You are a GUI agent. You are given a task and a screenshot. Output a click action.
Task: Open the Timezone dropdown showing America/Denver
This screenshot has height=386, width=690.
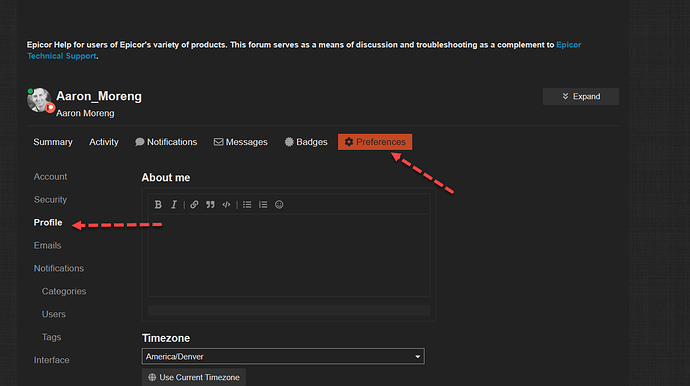coord(283,357)
